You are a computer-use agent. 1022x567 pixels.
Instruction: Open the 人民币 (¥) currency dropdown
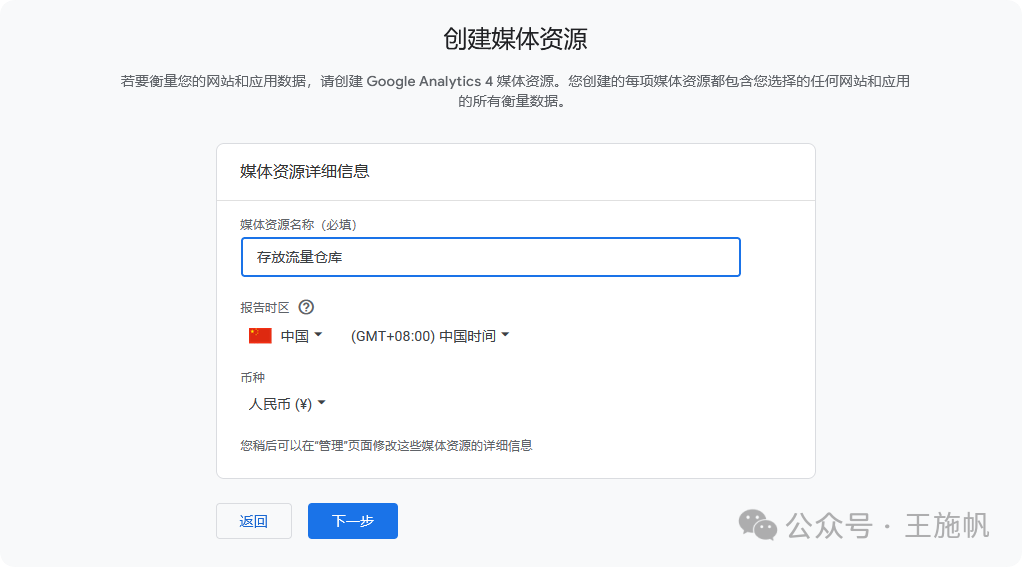tap(287, 404)
